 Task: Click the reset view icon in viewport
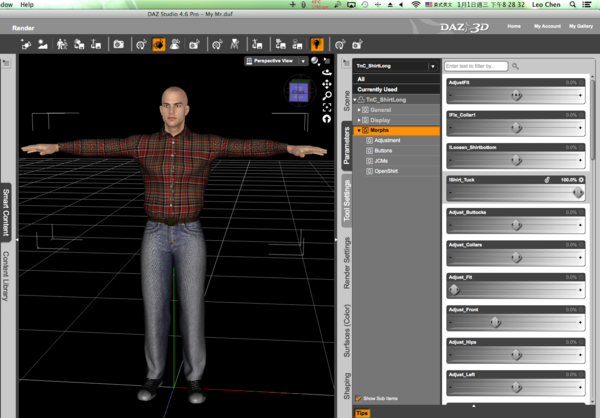pos(327,119)
